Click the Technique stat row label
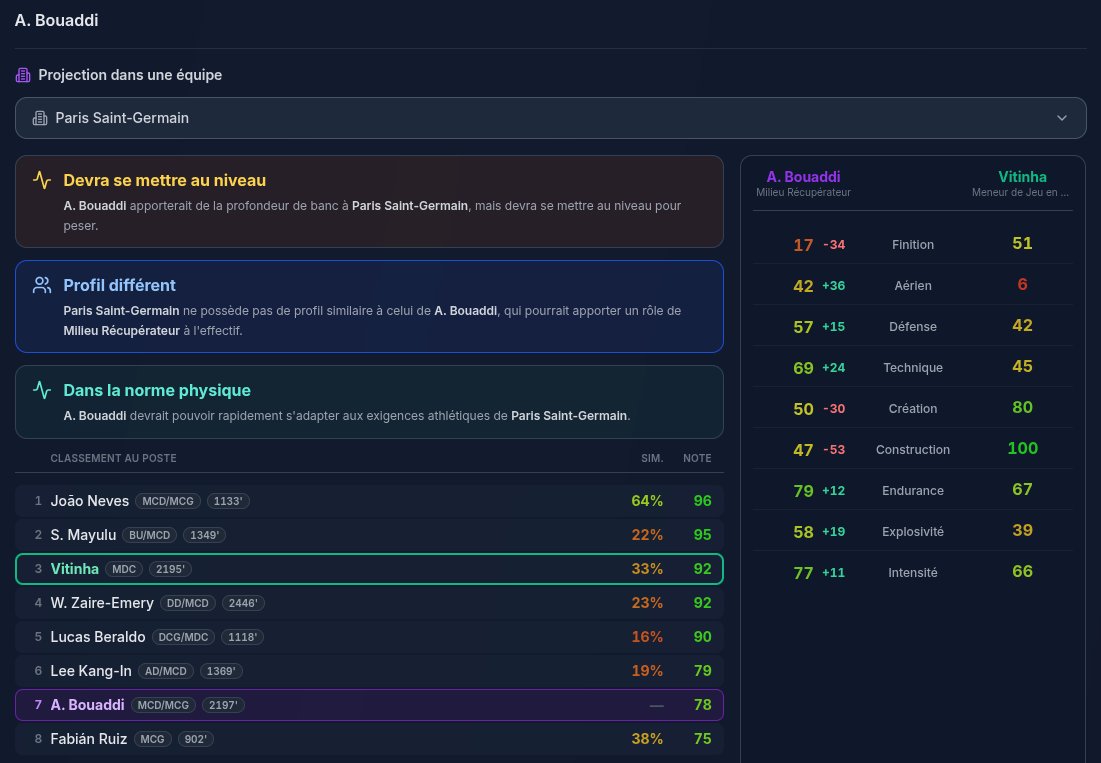The image size is (1101, 763). pos(913,367)
